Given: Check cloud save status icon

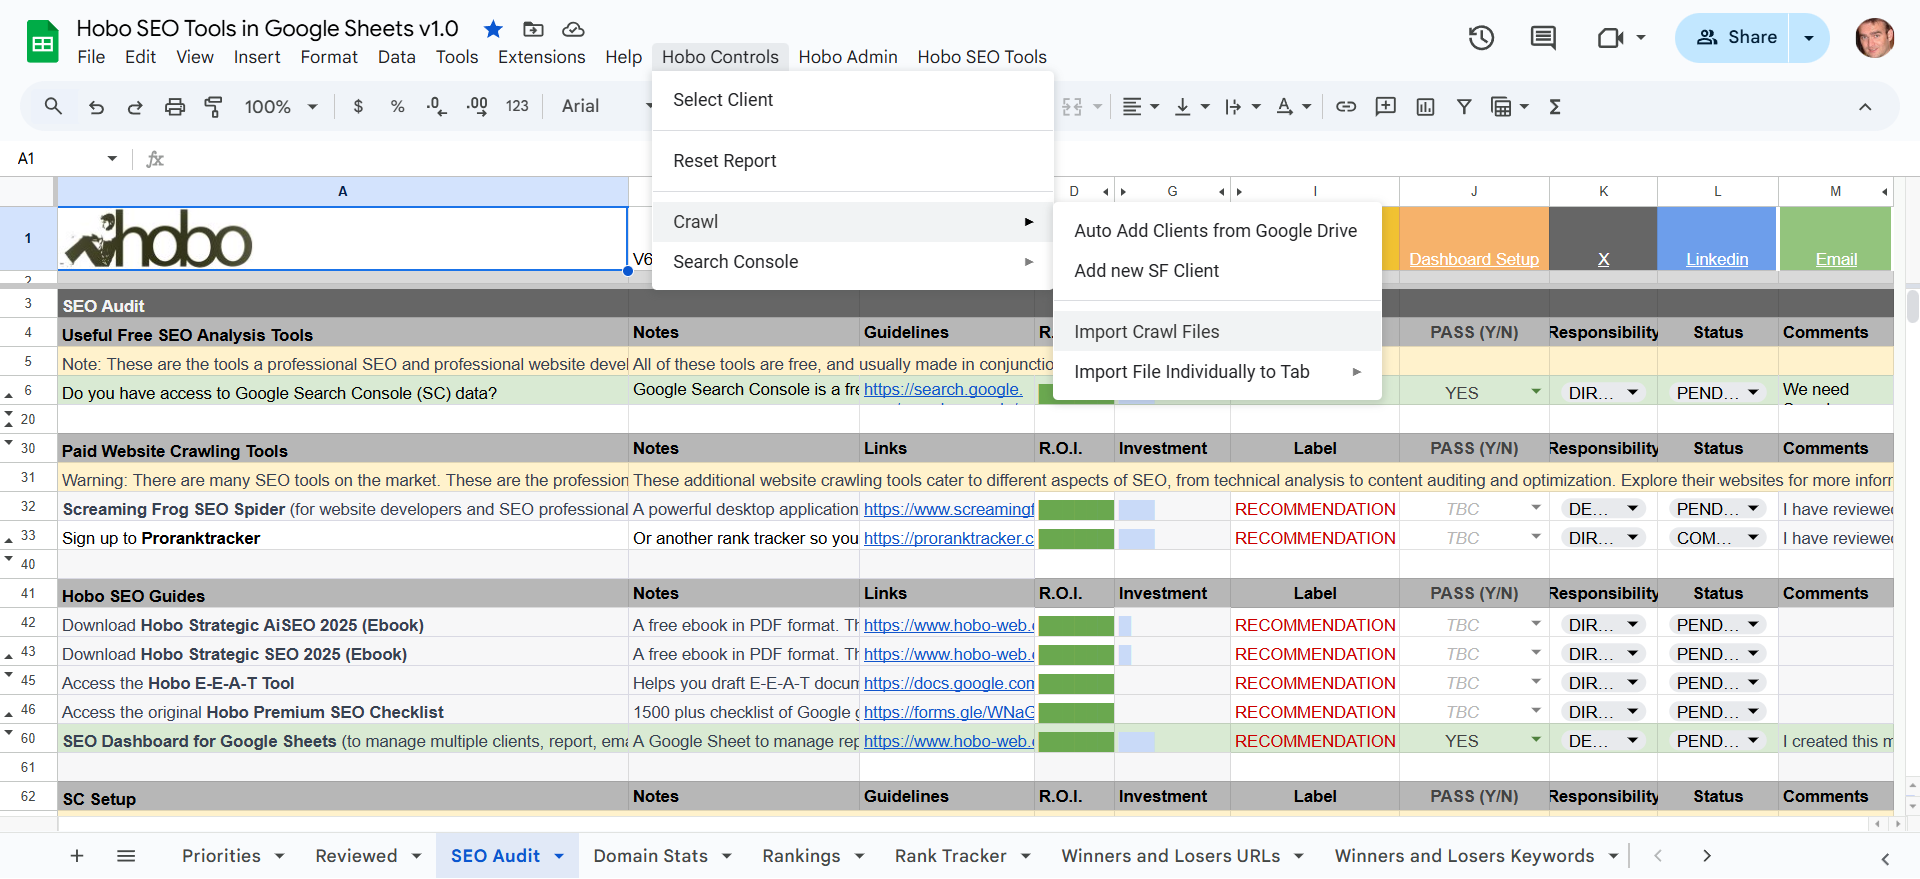Looking at the screenshot, I should tap(573, 29).
